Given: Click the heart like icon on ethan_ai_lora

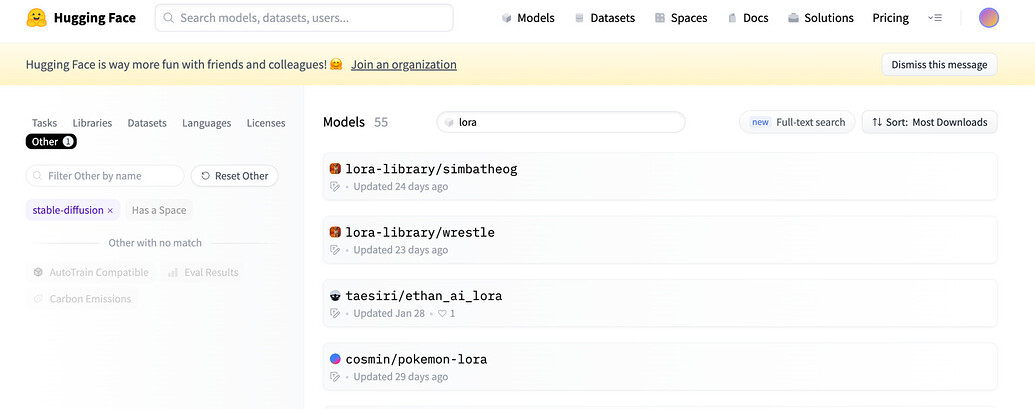Looking at the screenshot, I should tap(443, 314).
